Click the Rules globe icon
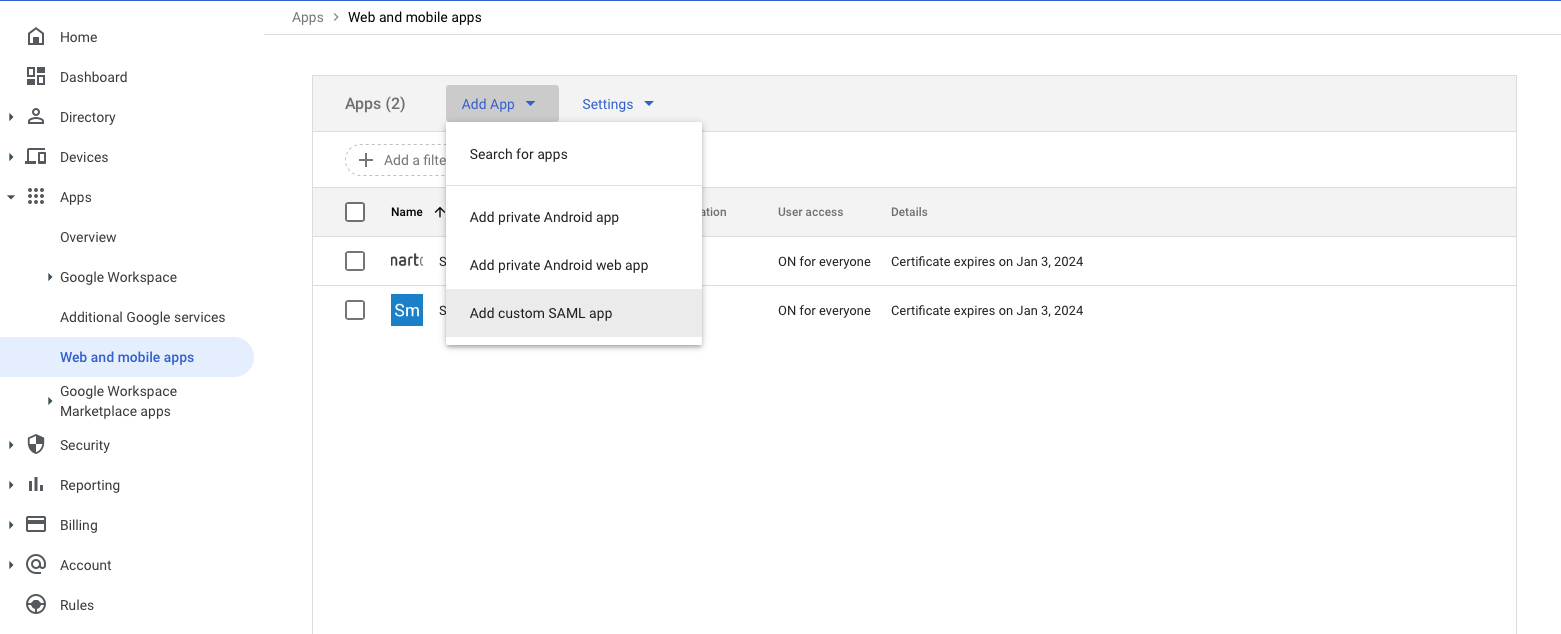The image size is (1561, 634). click(35, 605)
